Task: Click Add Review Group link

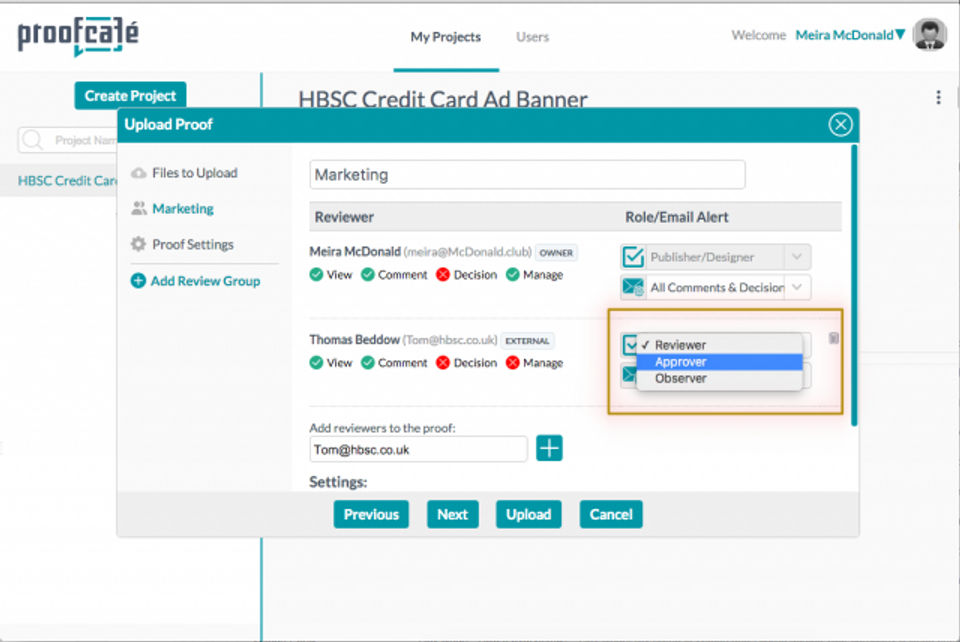Action: [x=205, y=281]
